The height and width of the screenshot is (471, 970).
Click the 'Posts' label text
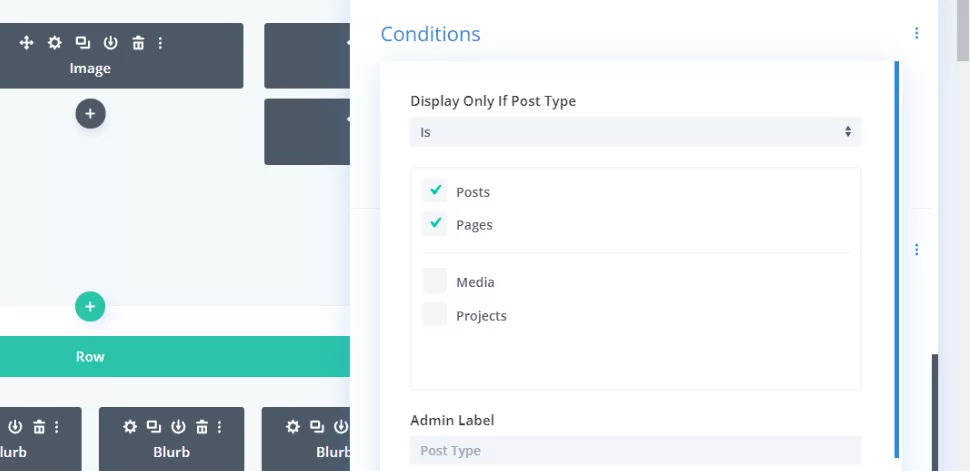(473, 192)
